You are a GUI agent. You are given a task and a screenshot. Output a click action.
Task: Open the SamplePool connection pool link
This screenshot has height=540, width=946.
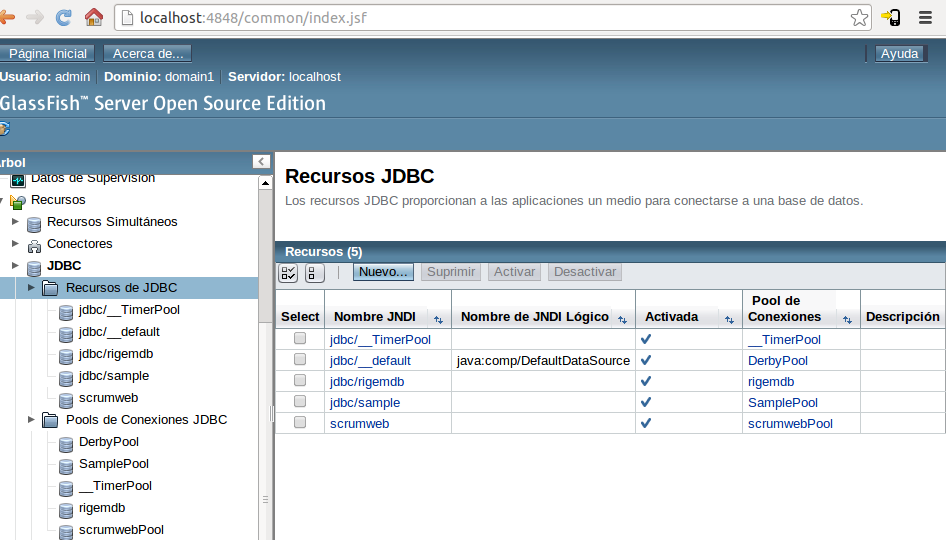[x=783, y=402]
